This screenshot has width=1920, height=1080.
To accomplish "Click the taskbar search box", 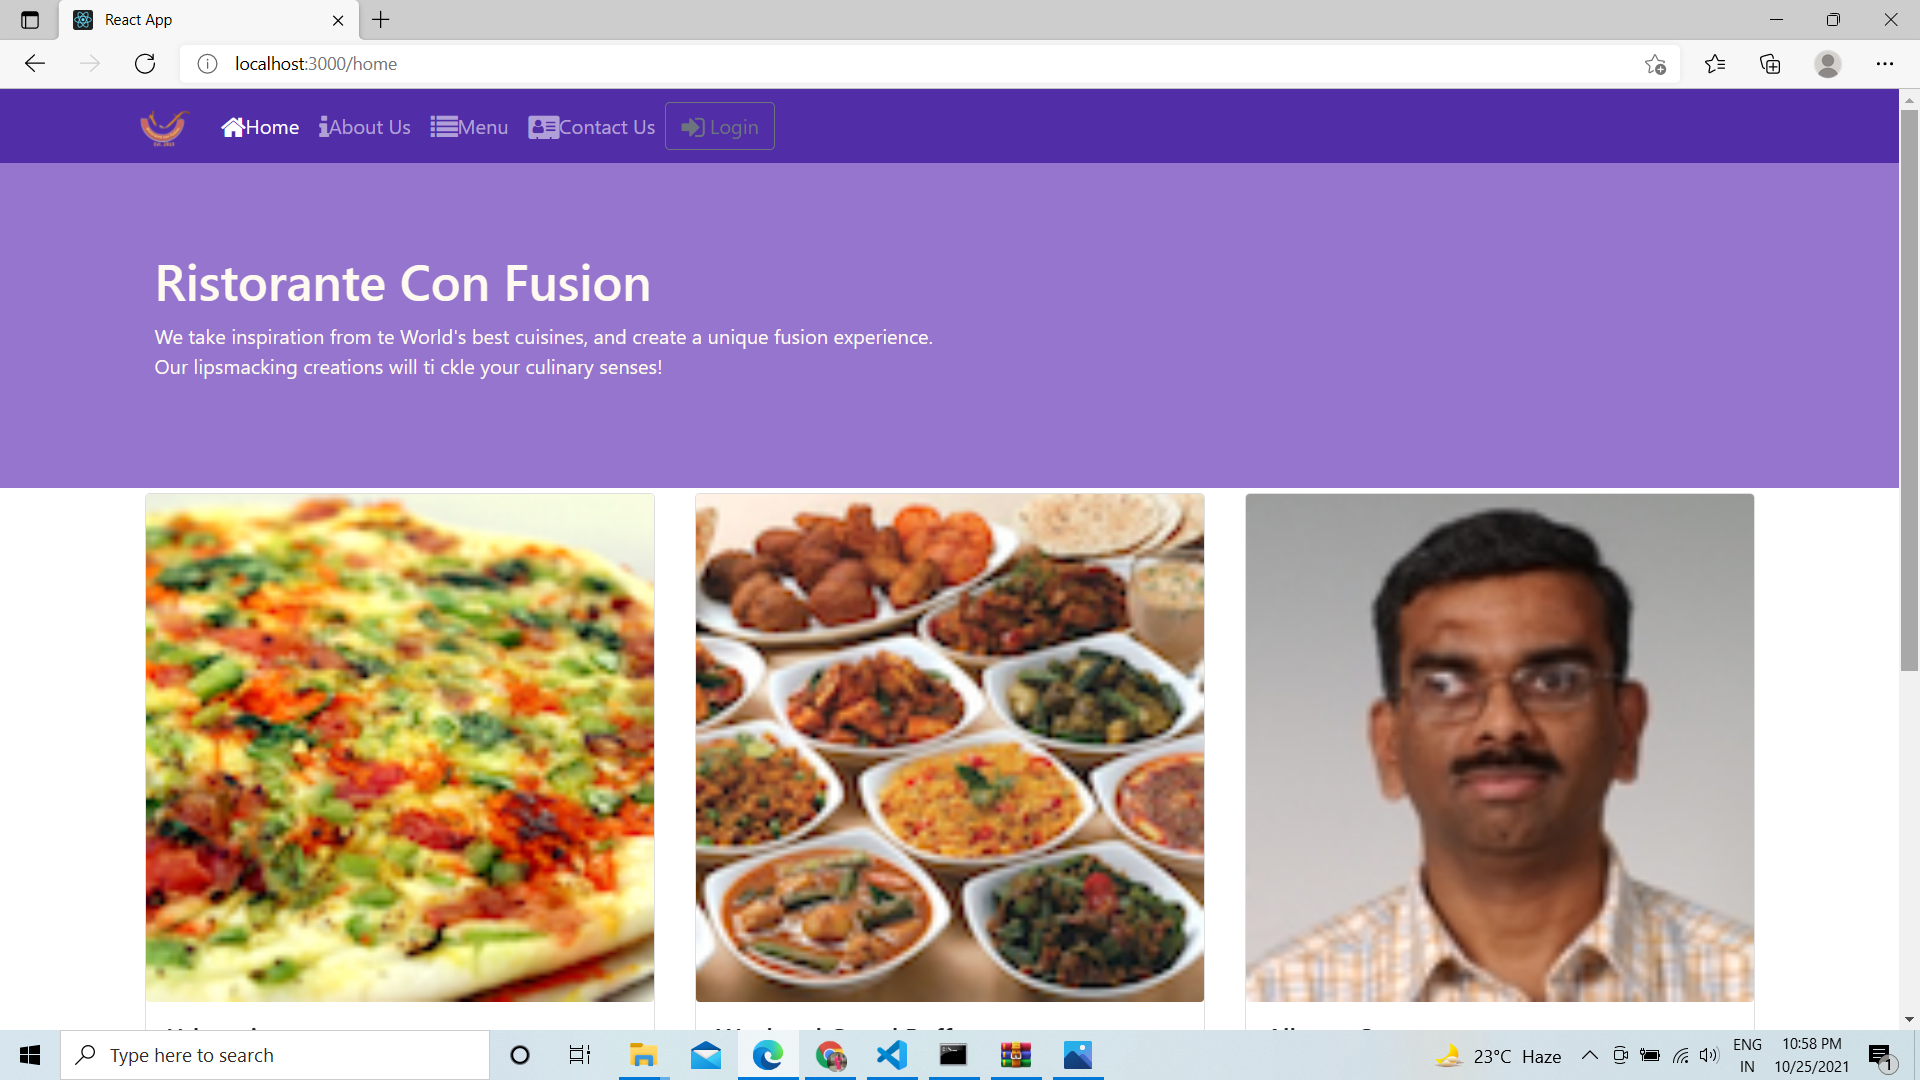I will (275, 1055).
